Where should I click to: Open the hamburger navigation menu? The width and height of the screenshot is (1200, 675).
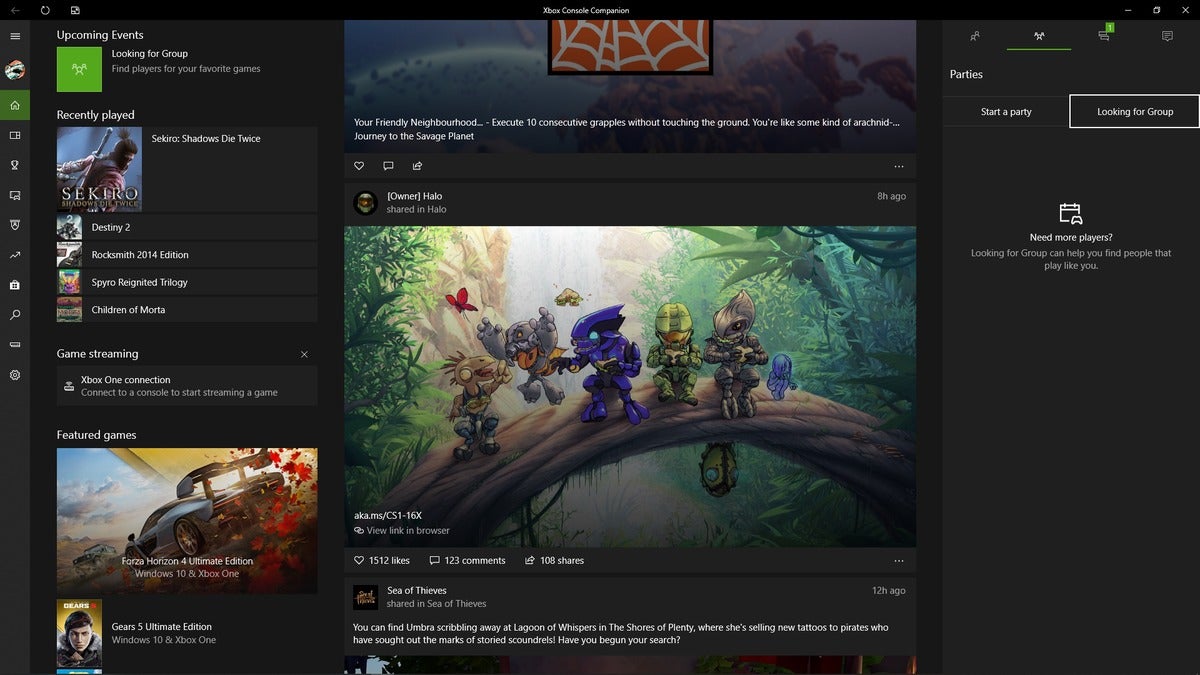[15, 36]
